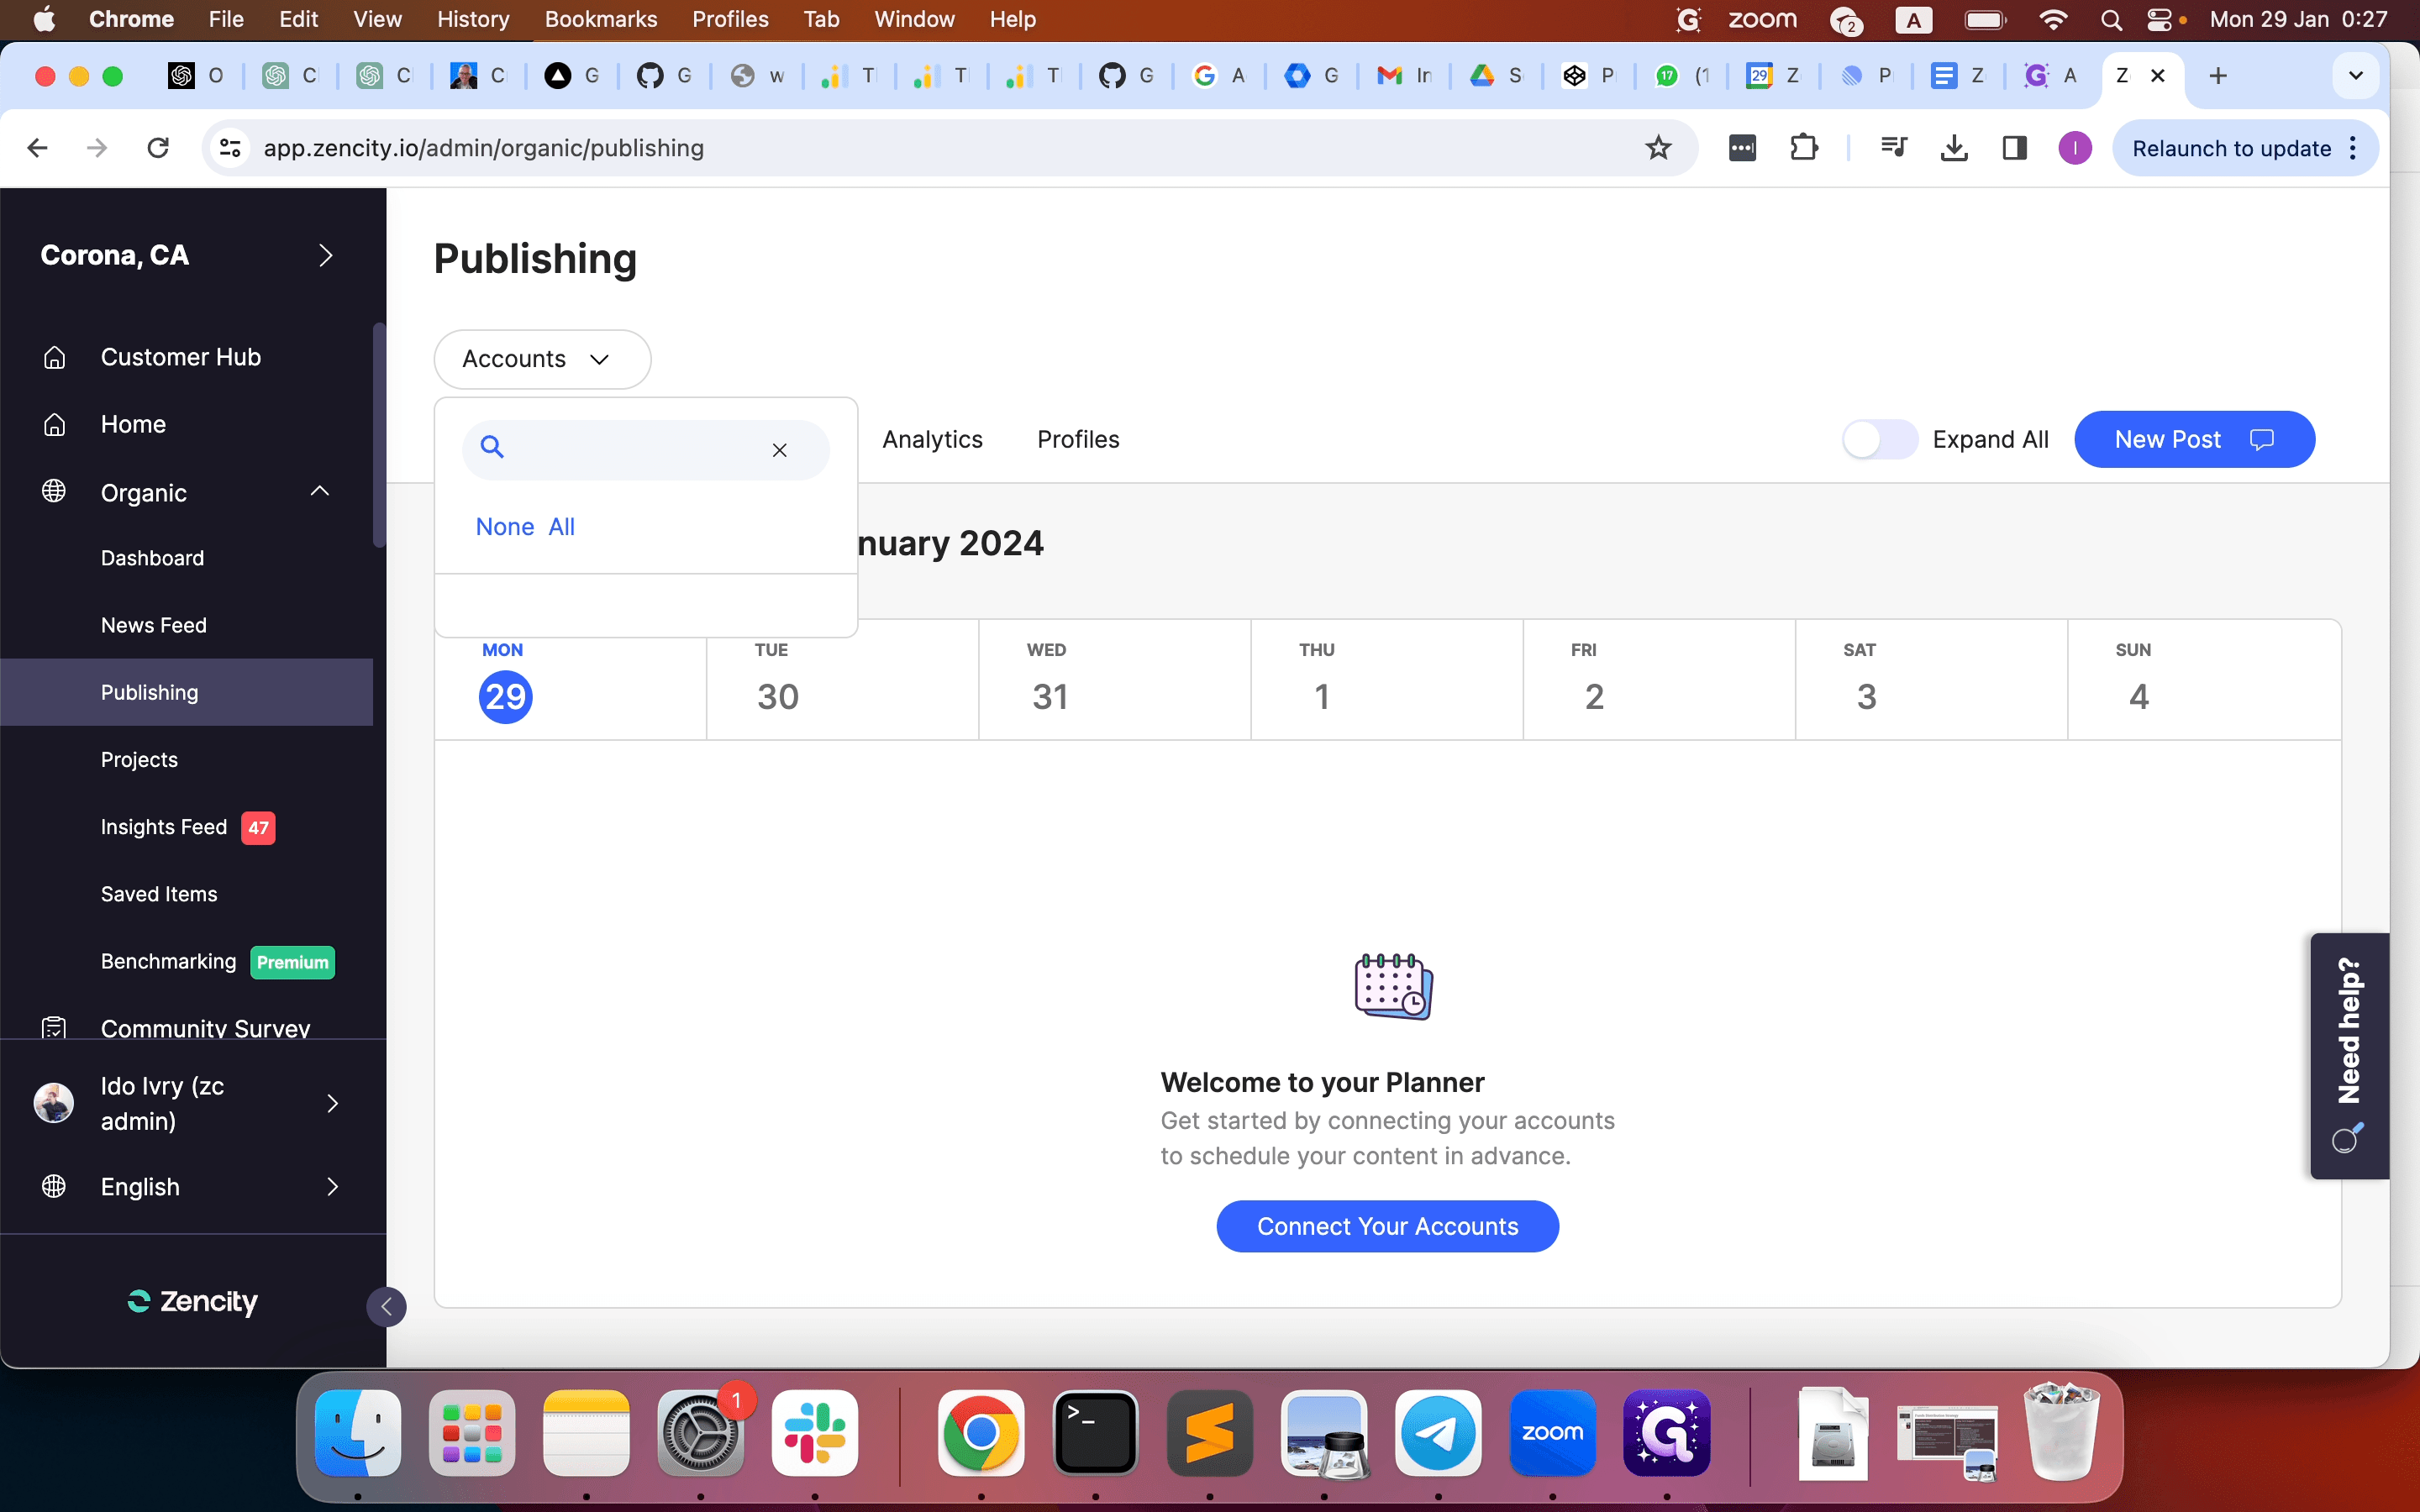Click the search magnifier icon in Accounts dropdown

(x=492, y=447)
